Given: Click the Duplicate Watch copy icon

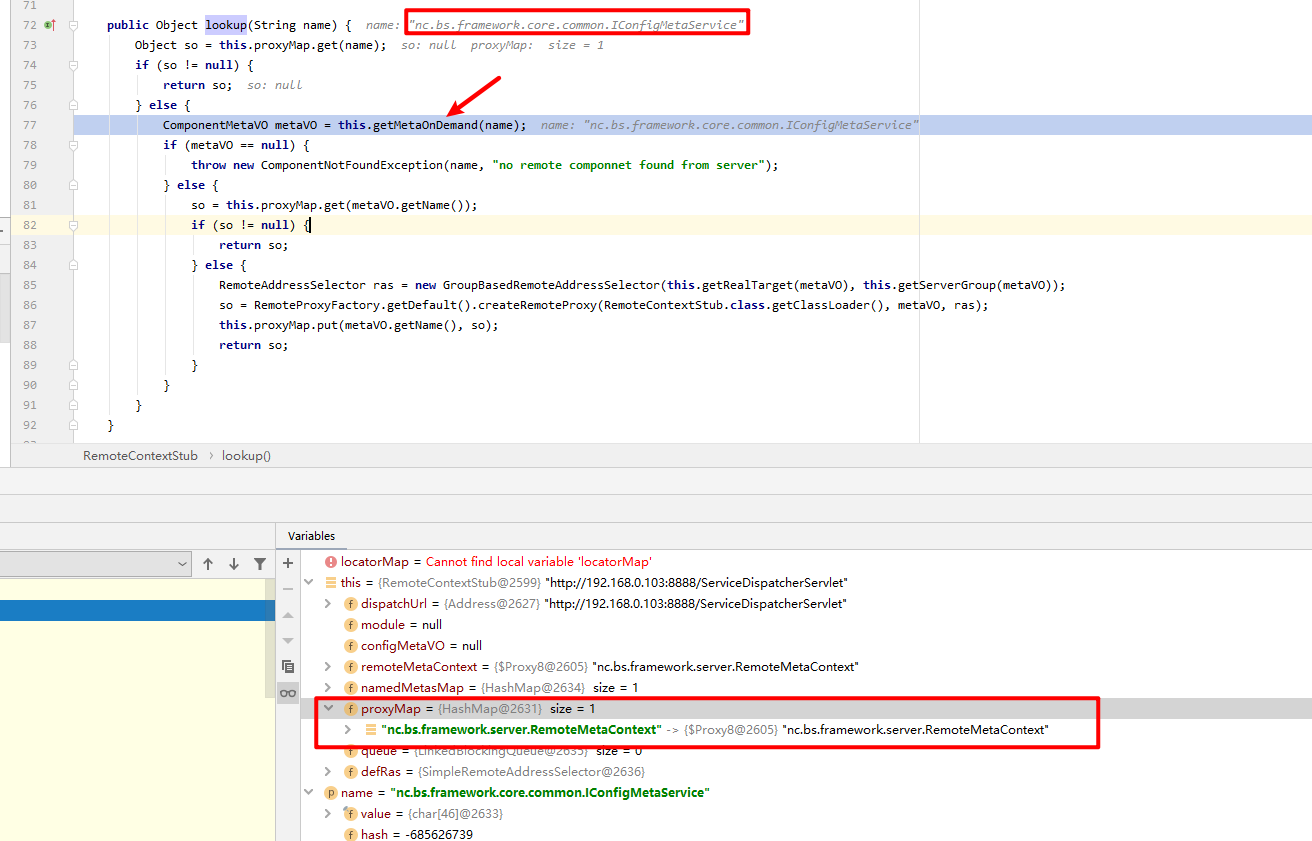Looking at the screenshot, I should (x=288, y=666).
